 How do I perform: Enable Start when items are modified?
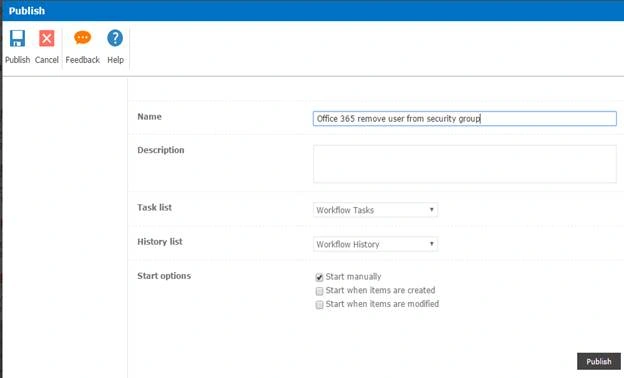[x=319, y=305]
